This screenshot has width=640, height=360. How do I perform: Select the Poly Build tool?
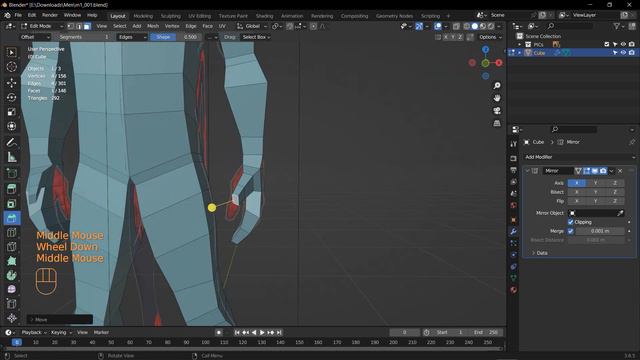11,261
